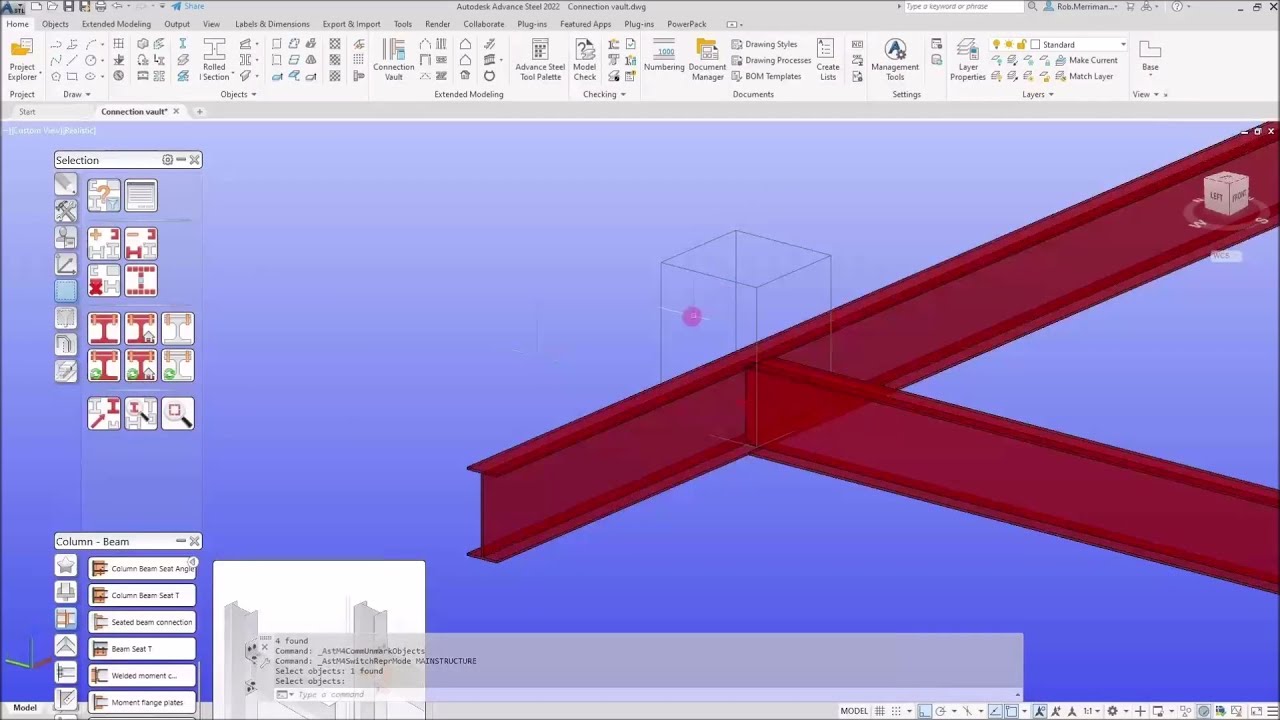Click the layer color swatch beside Standard

point(1035,44)
